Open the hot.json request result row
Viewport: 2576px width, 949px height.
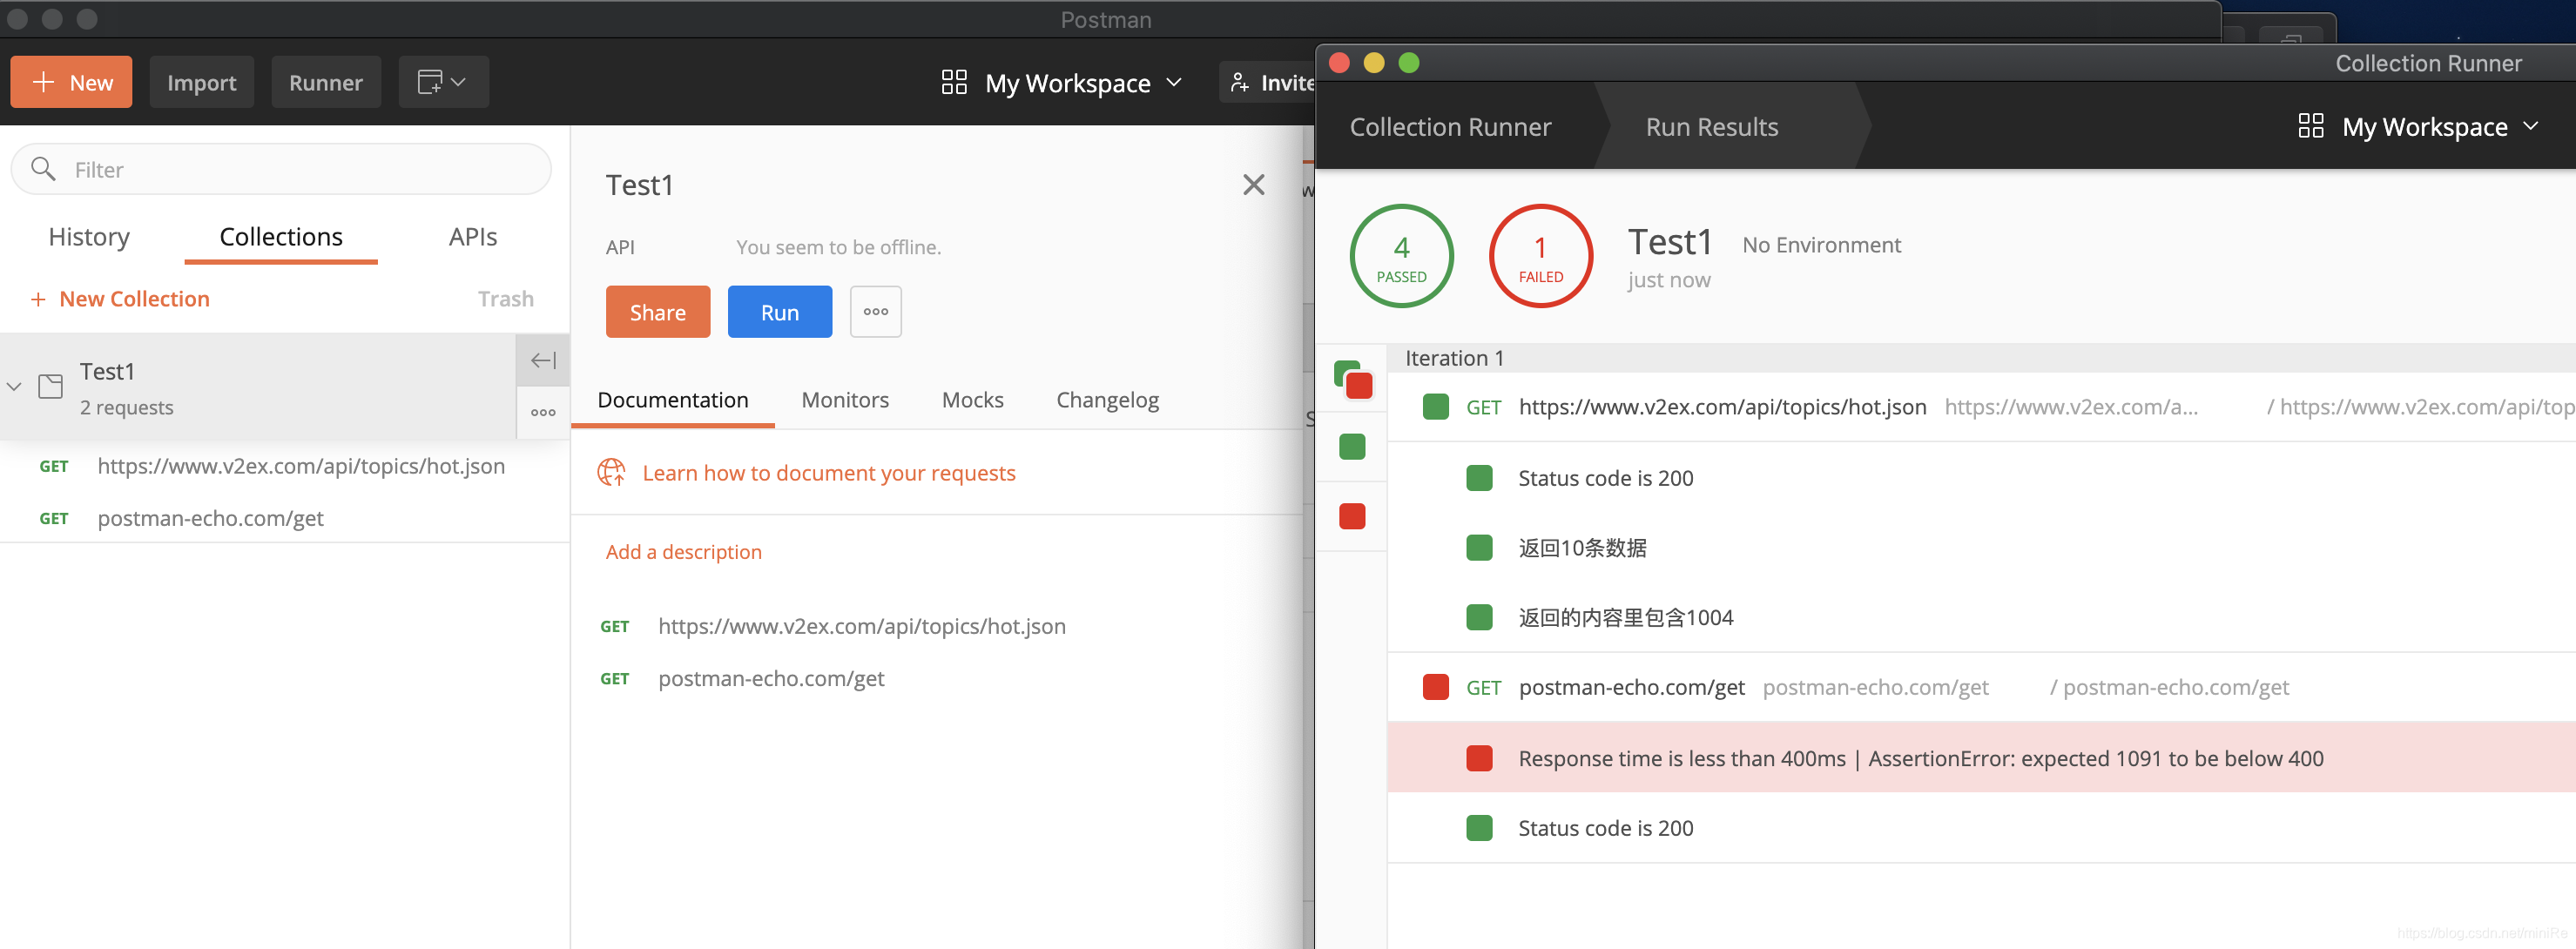[x=1981, y=407]
